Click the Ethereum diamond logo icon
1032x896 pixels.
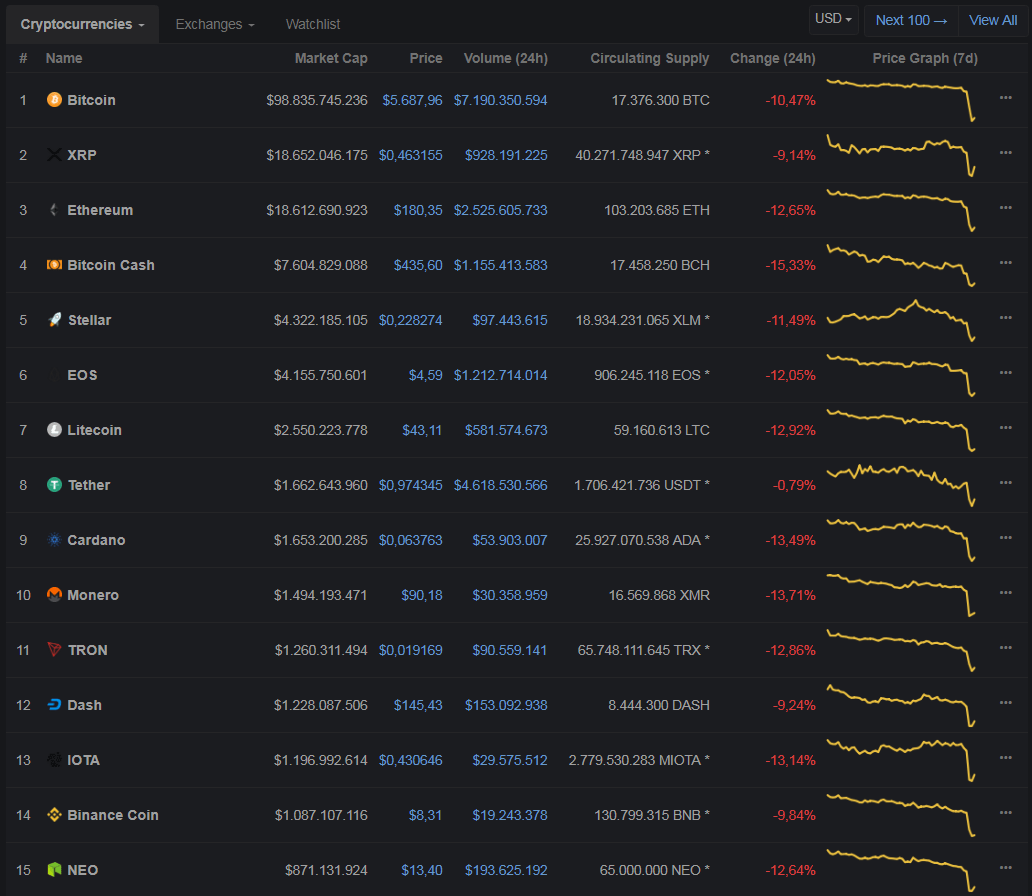pyautogui.click(x=55, y=210)
